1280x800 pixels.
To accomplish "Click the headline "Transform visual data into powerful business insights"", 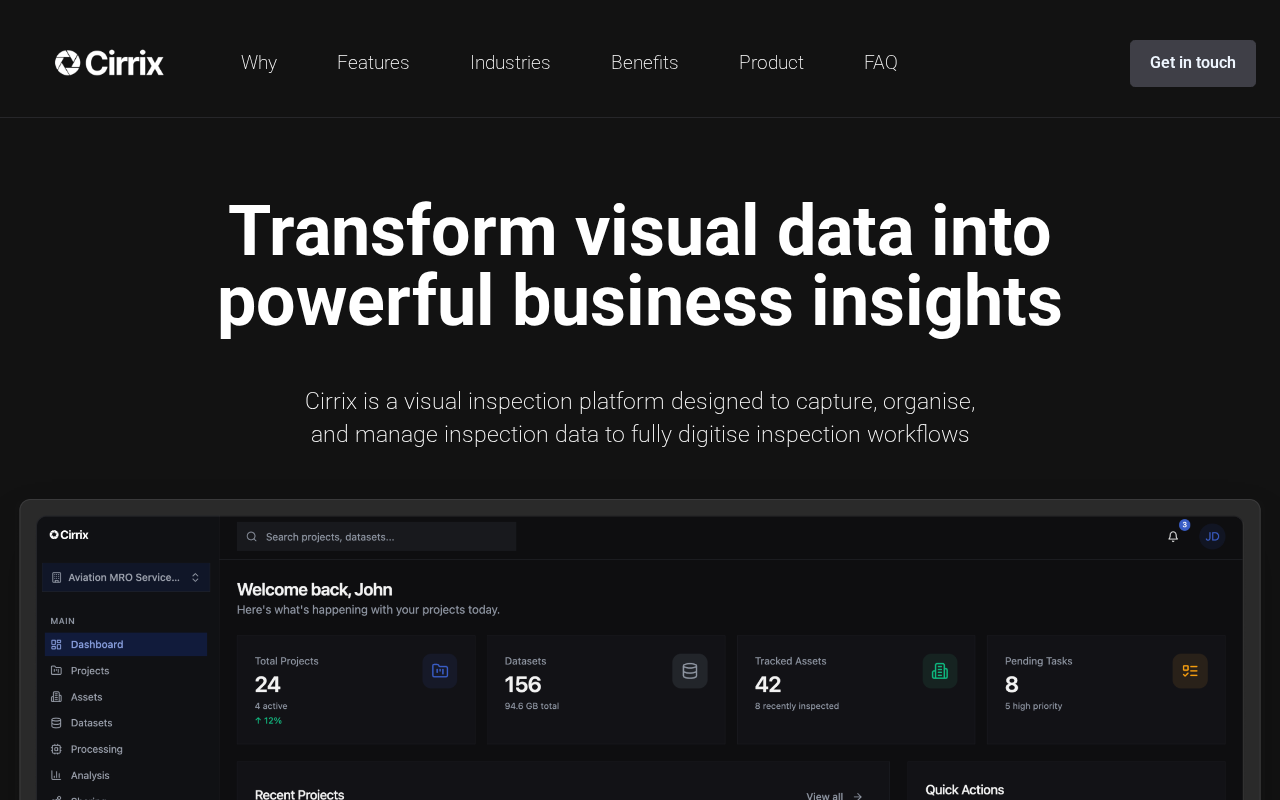I will point(640,265).
